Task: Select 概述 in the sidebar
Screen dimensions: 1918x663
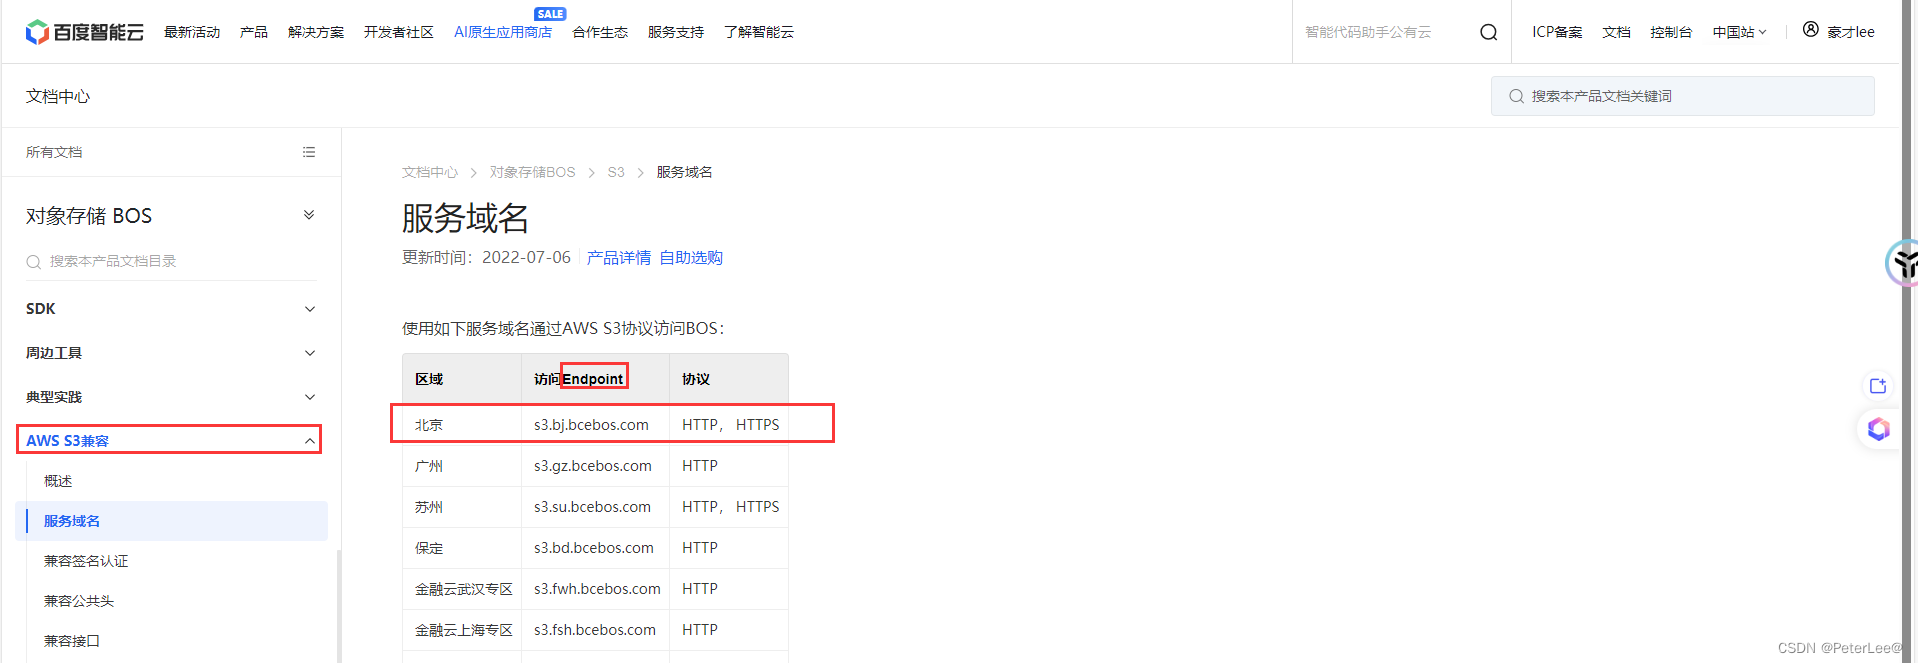Action: [x=58, y=481]
